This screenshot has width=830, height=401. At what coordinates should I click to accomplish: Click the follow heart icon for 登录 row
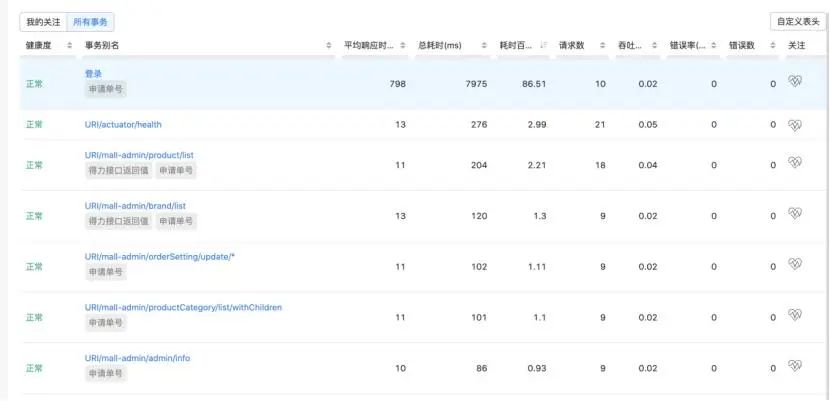pos(795,82)
